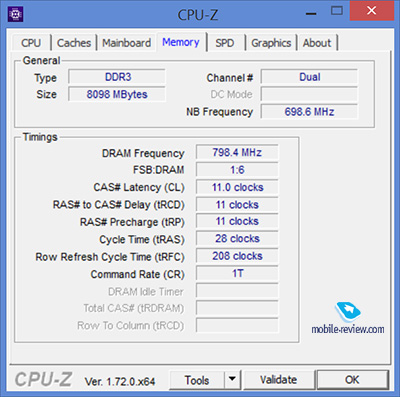Click the 8098 MBytes size value

[x=117, y=94]
